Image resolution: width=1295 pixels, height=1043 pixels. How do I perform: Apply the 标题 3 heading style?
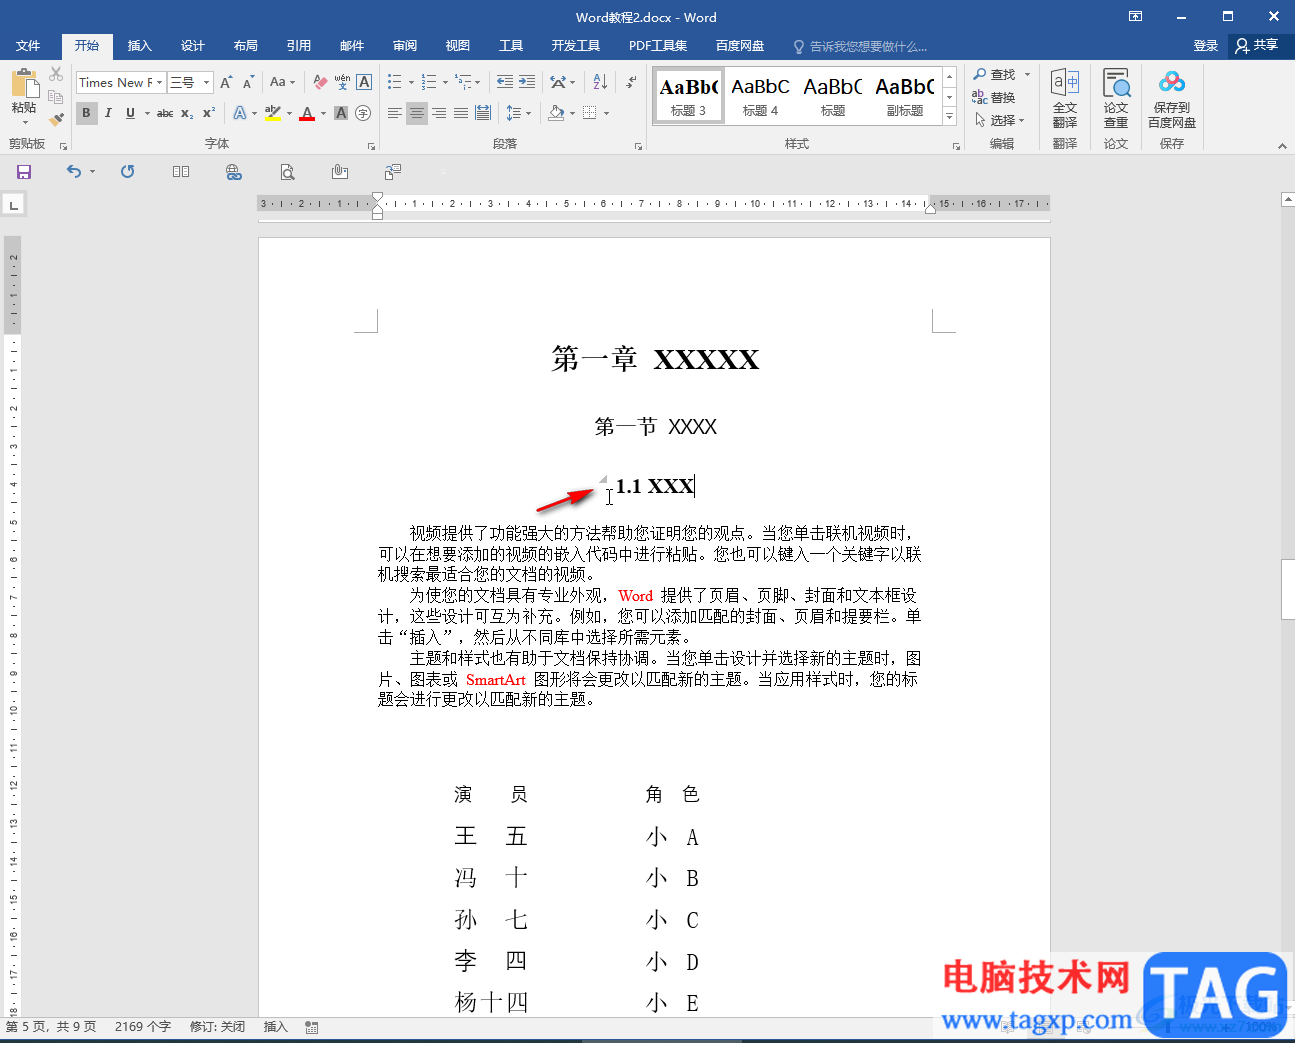689,96
